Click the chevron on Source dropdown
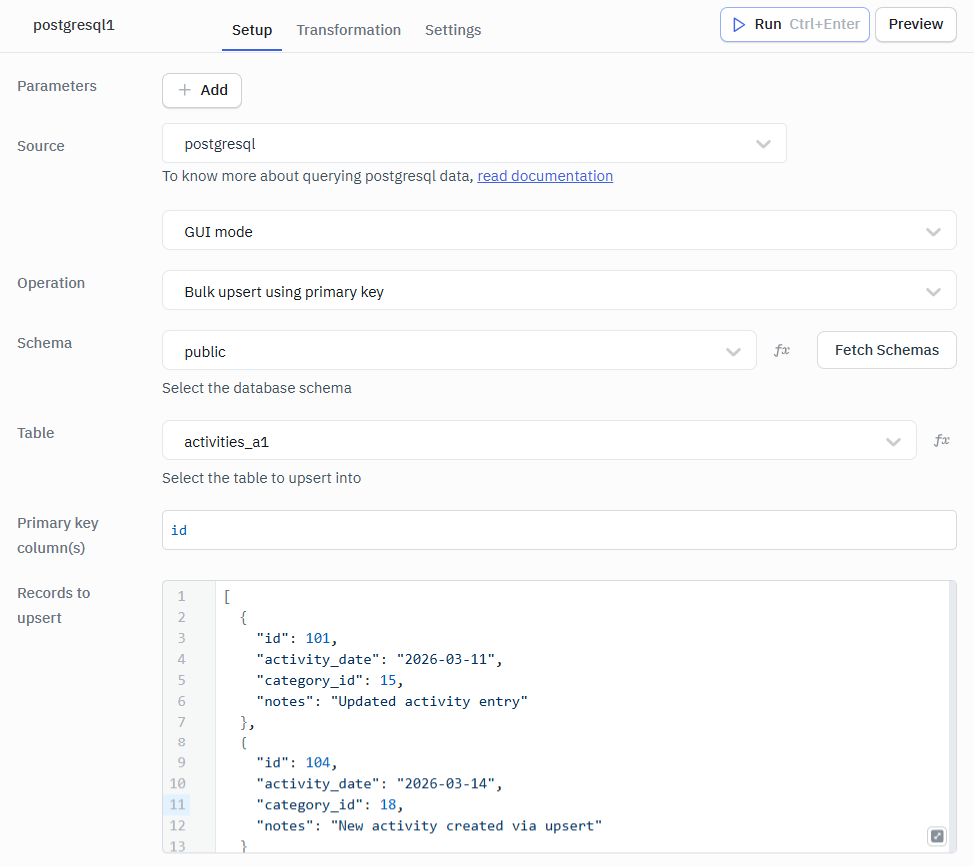This screenshot has height=866, width=974. pyautogui.click(x=763, y=143)
